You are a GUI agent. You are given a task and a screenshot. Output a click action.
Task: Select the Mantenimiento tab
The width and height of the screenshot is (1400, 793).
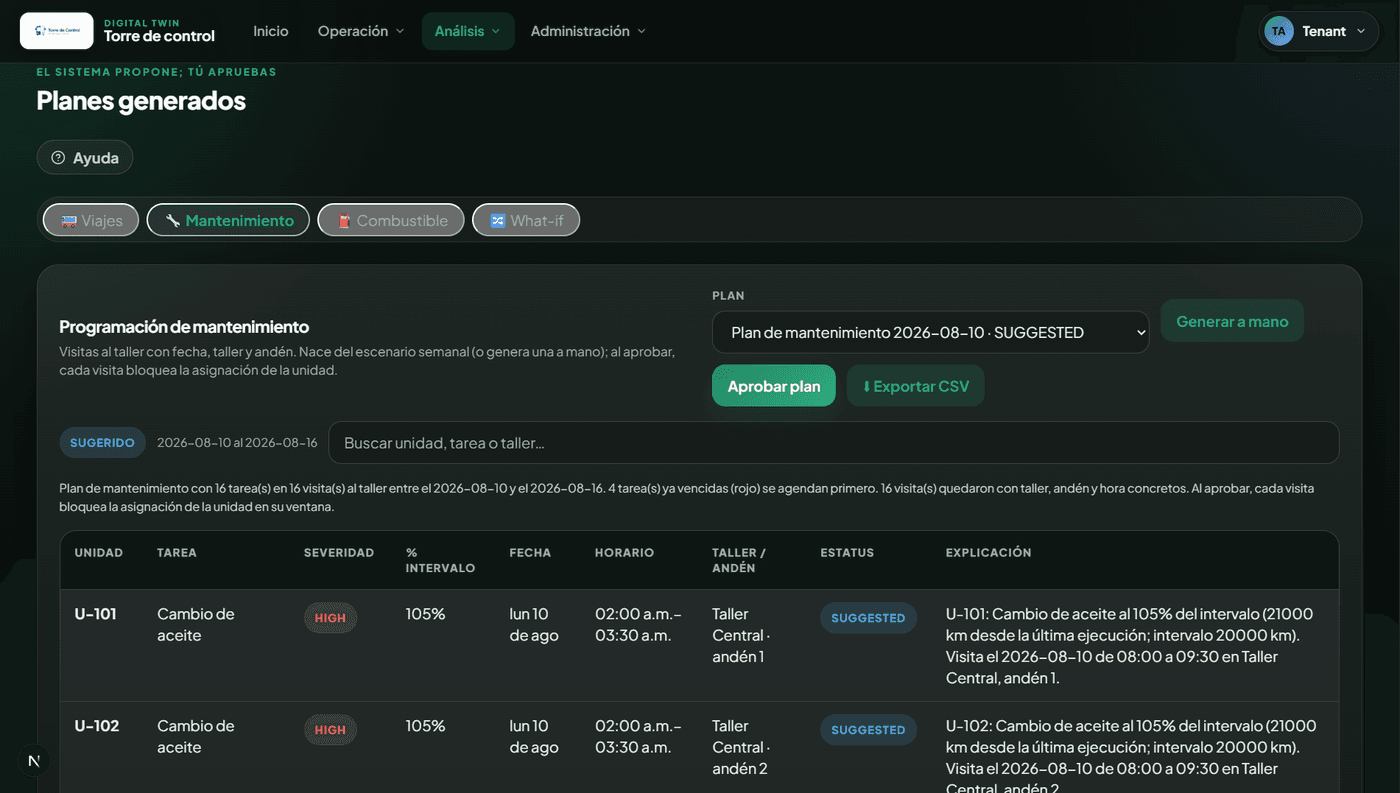228,220
